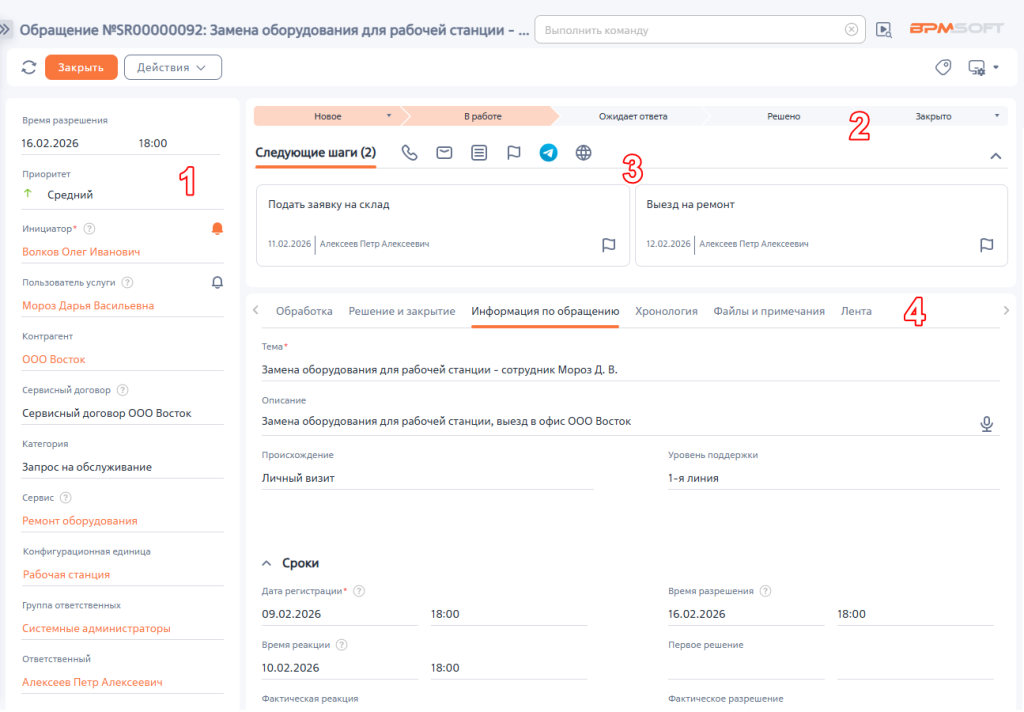Click the phone call icon in next steps
This screenshot has width=1024, height=712.
(409, 153)
